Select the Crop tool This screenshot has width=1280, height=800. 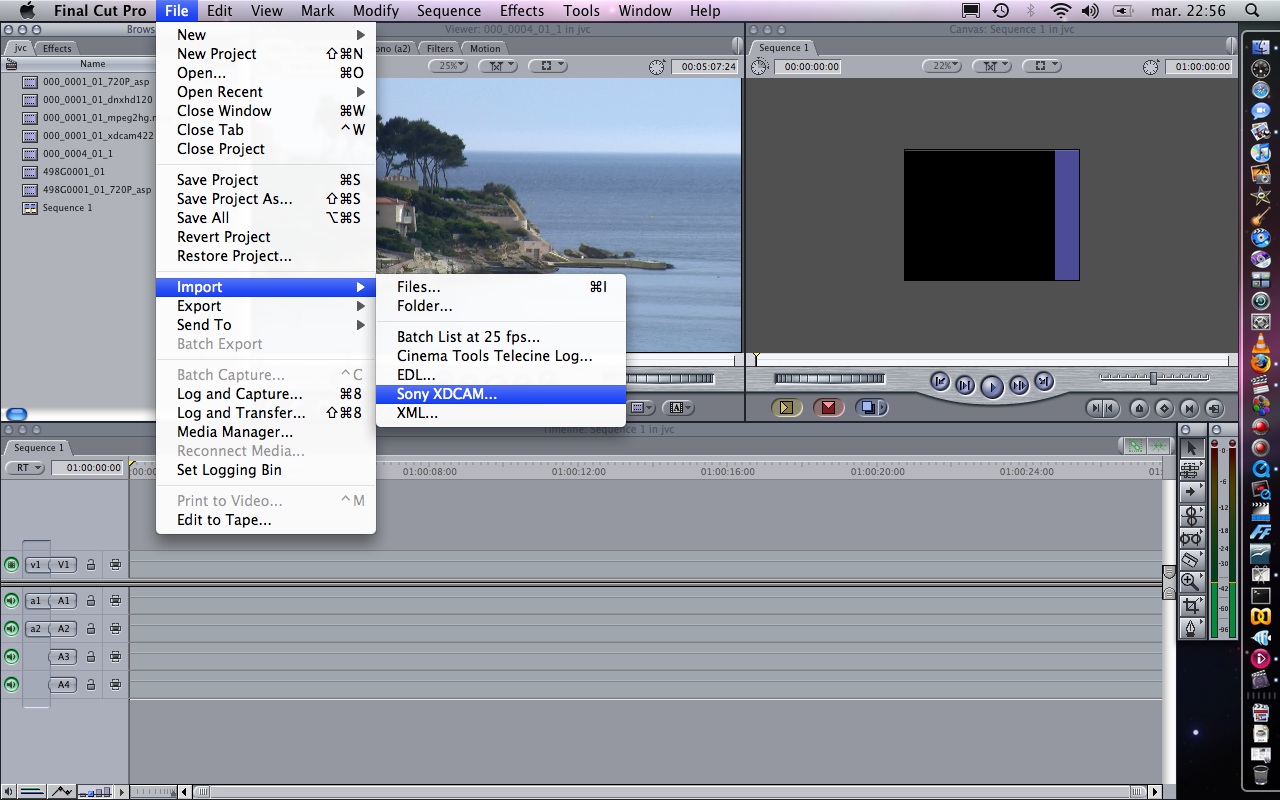point(1190,605)
